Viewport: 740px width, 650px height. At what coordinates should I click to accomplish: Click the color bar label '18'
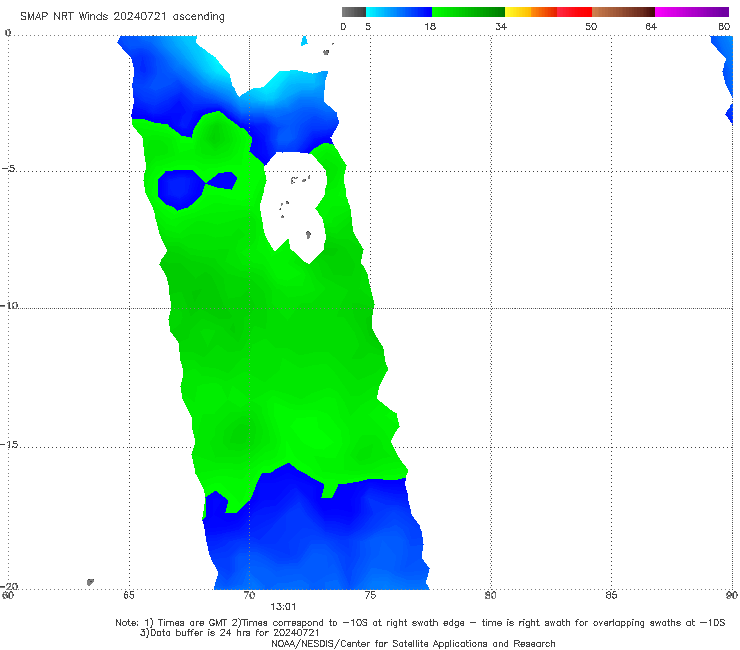430,26
